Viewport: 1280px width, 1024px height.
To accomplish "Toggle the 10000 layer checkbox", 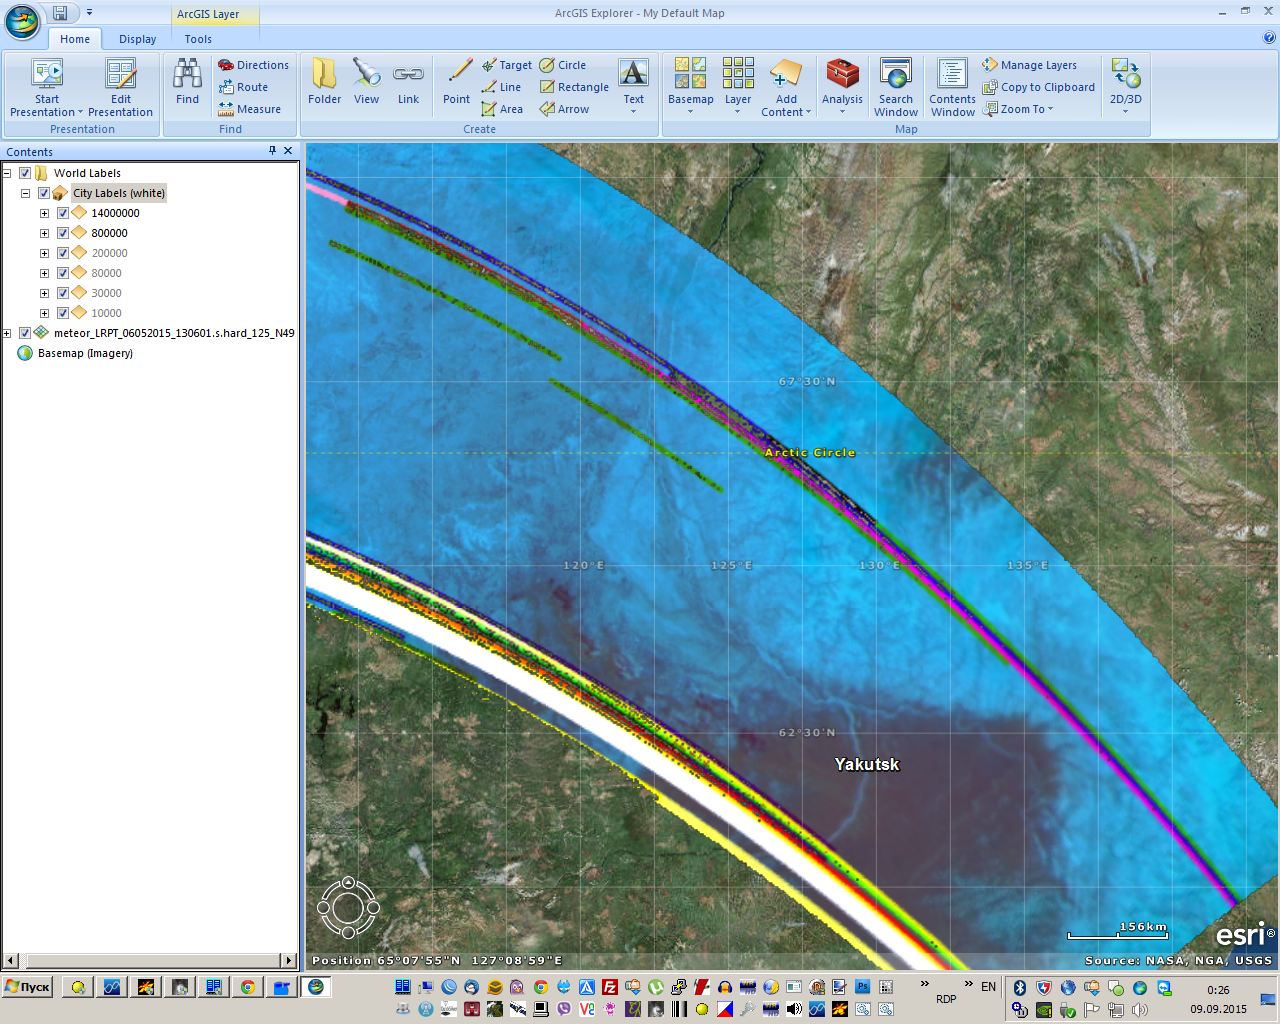I will click(63, 313).
